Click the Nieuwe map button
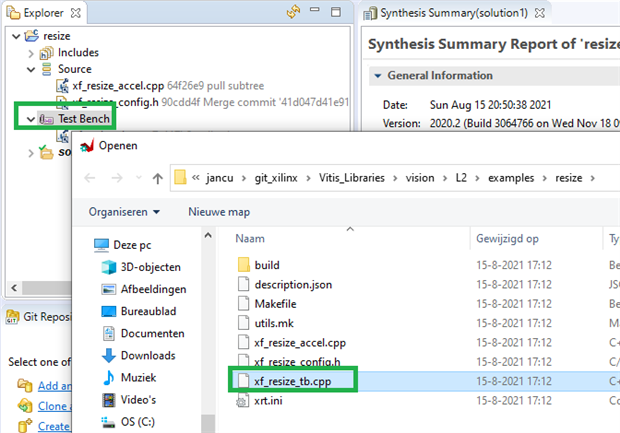 [219, 212]
